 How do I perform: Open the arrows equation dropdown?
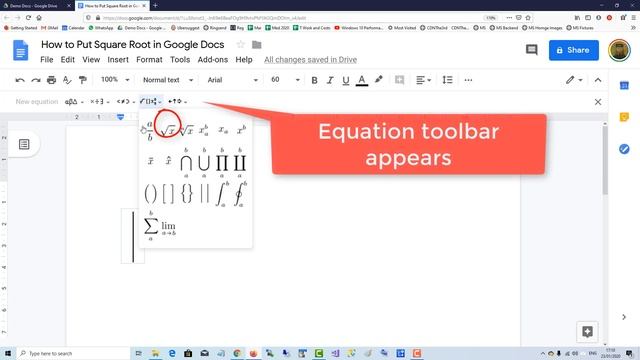click(178, 101)
